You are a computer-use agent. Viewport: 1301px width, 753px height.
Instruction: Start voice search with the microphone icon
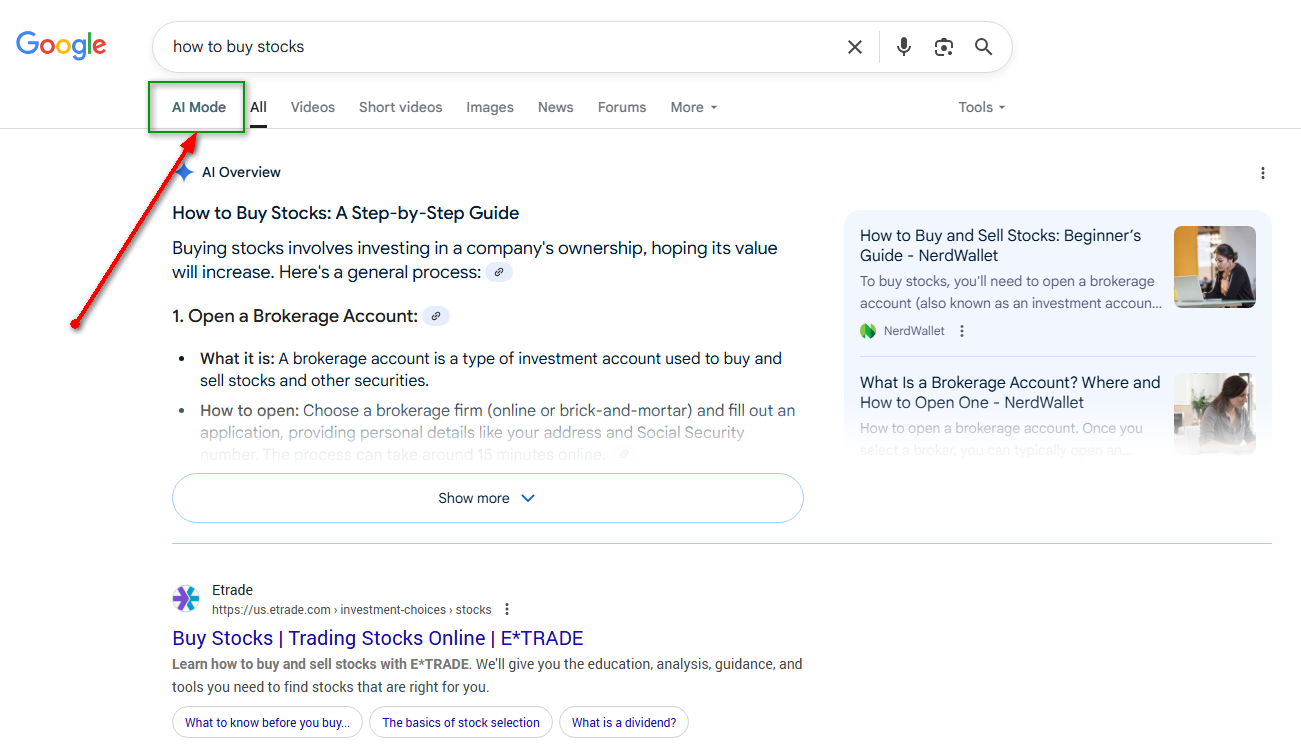click(x=904, y=47)
